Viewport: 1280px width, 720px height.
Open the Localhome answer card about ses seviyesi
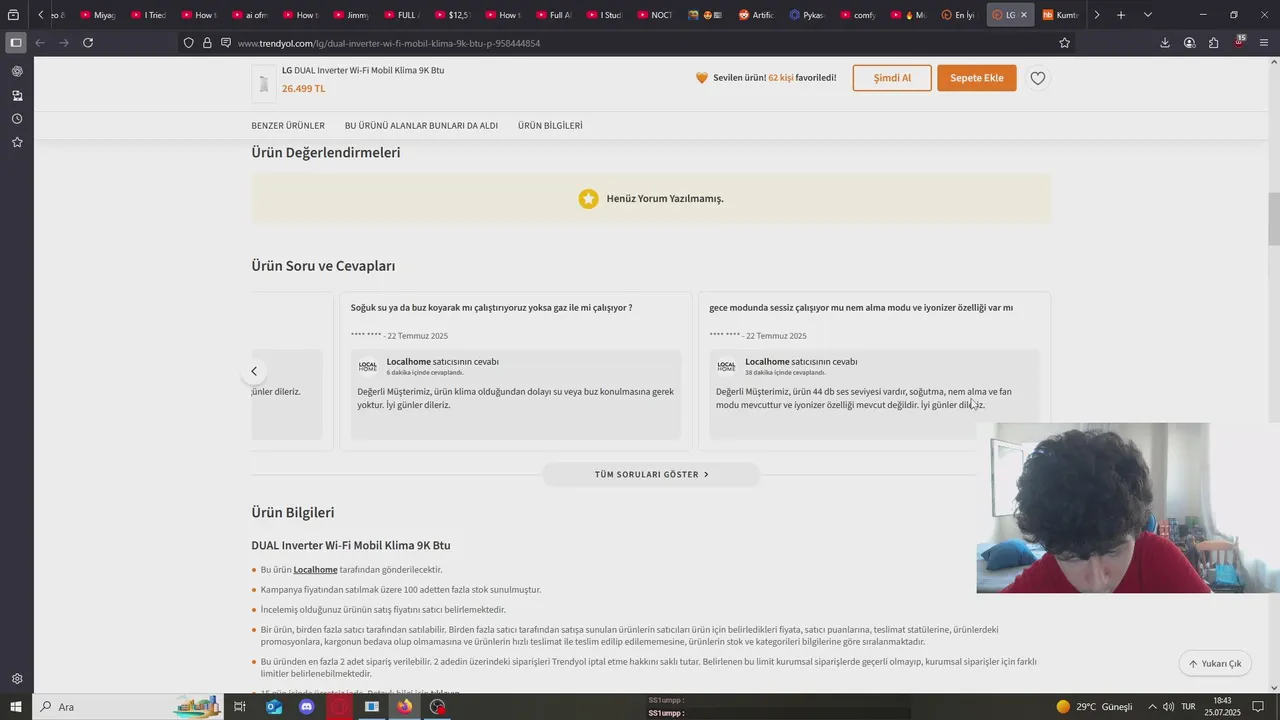pos(875,394)
